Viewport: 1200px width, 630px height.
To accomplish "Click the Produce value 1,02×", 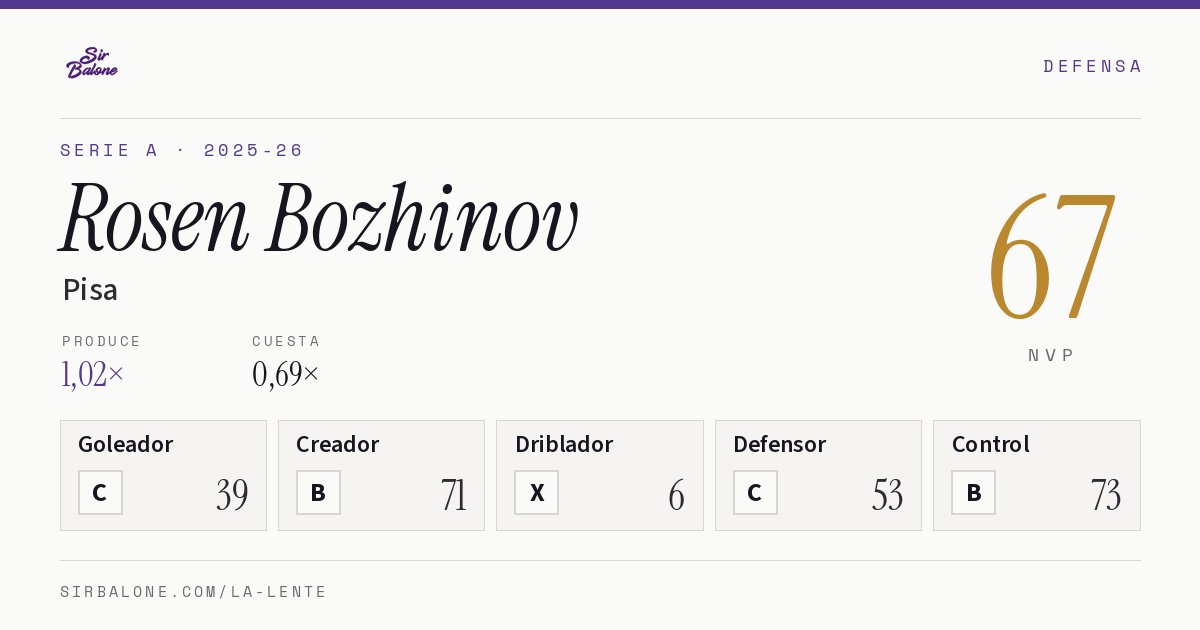I will coord(93,374).
